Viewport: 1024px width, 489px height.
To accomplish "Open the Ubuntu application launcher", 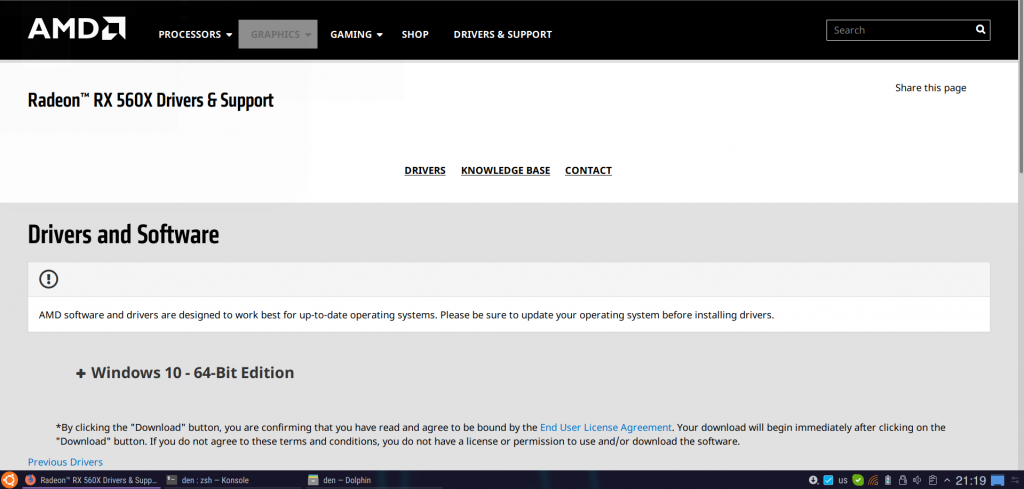I will pos(9,480).
